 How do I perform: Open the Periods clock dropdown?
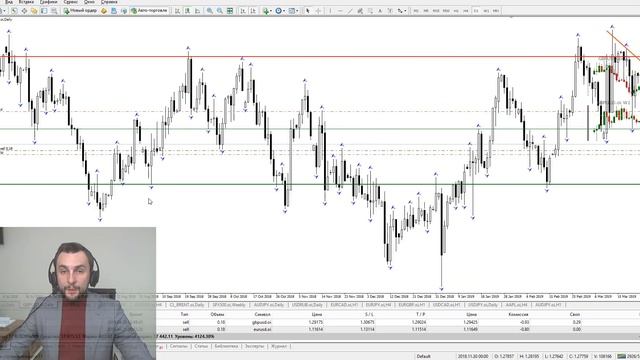point(280,11)
